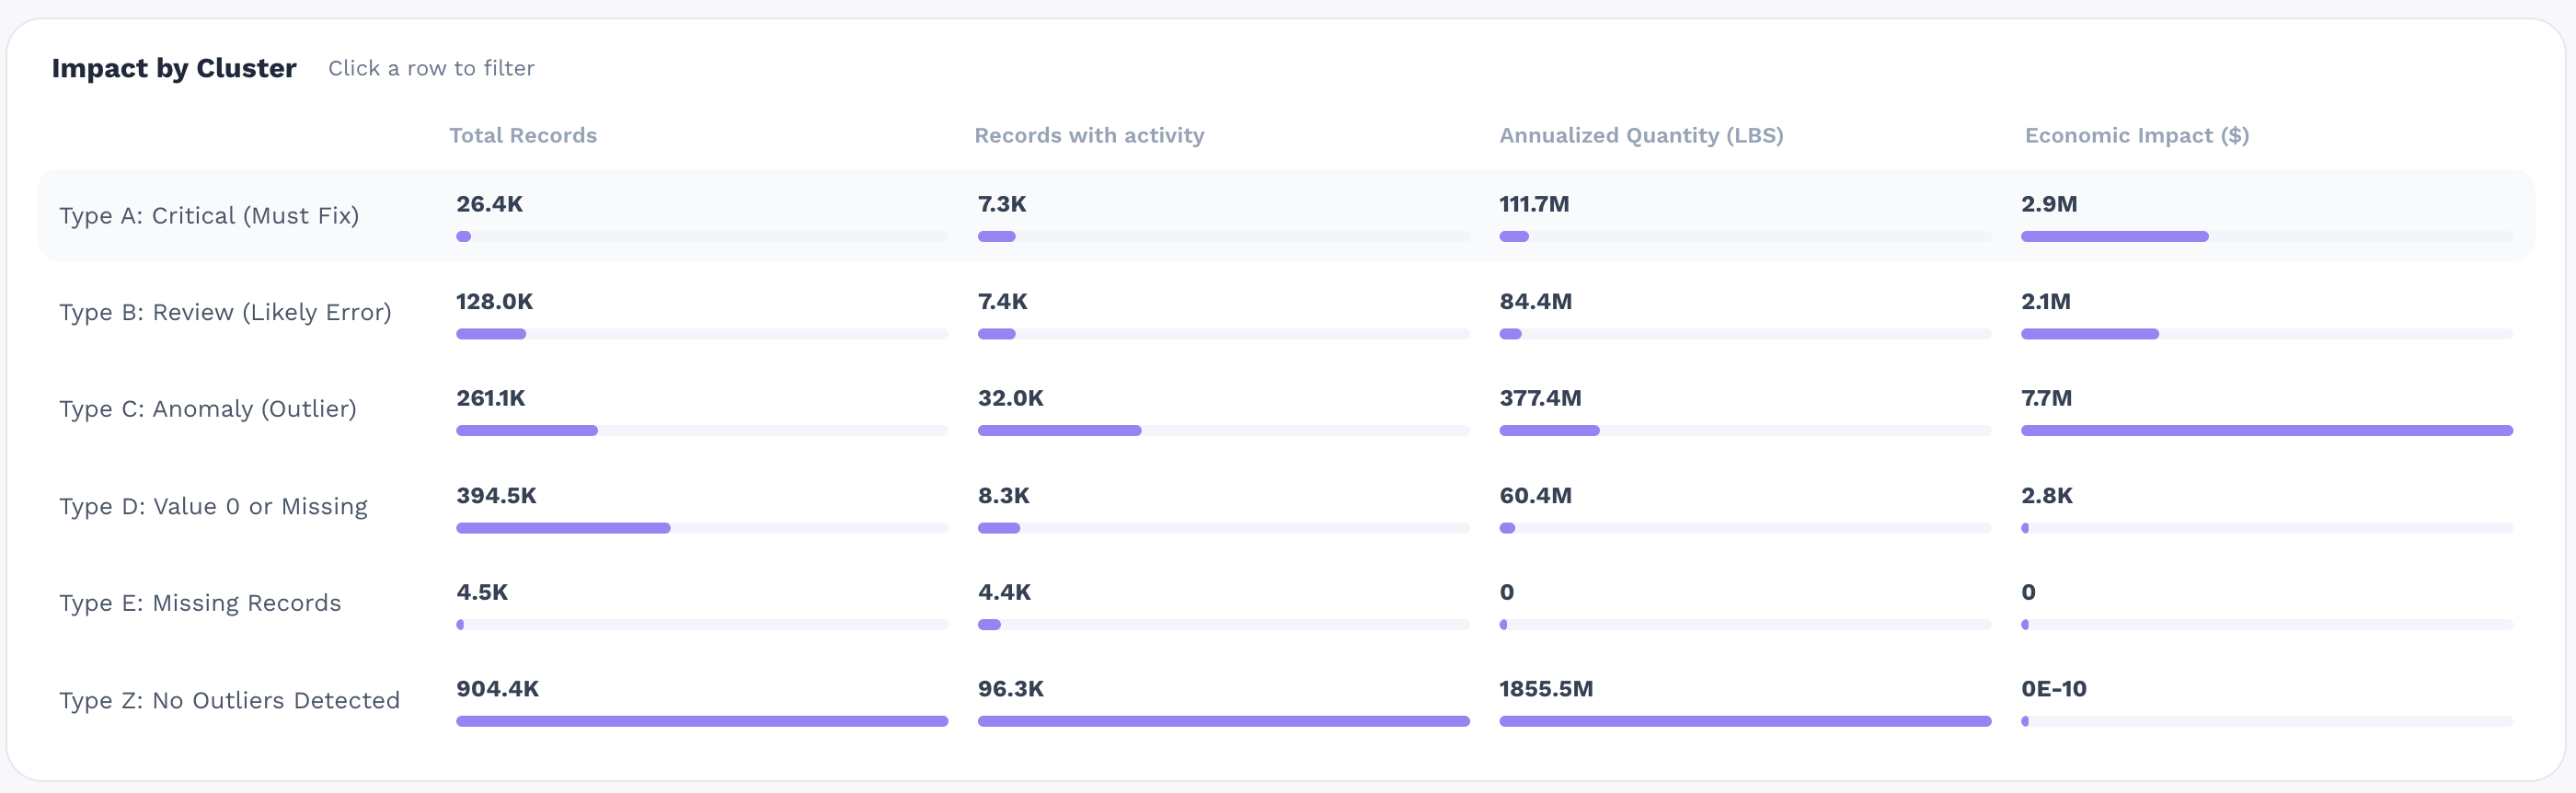Select the Annualized Quantity (LBS) header
The width and height of the screenshot is (2576, 793).
click(1640, 136)
